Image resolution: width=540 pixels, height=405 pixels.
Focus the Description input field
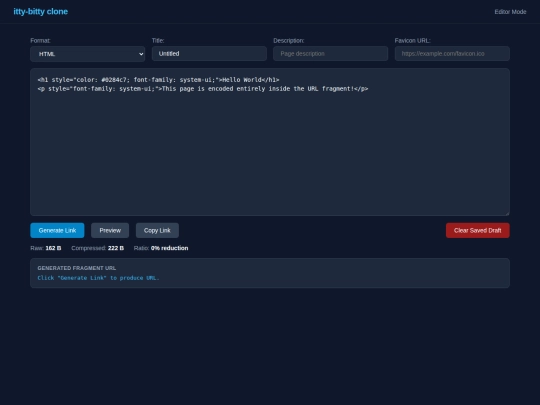[331, 54]
